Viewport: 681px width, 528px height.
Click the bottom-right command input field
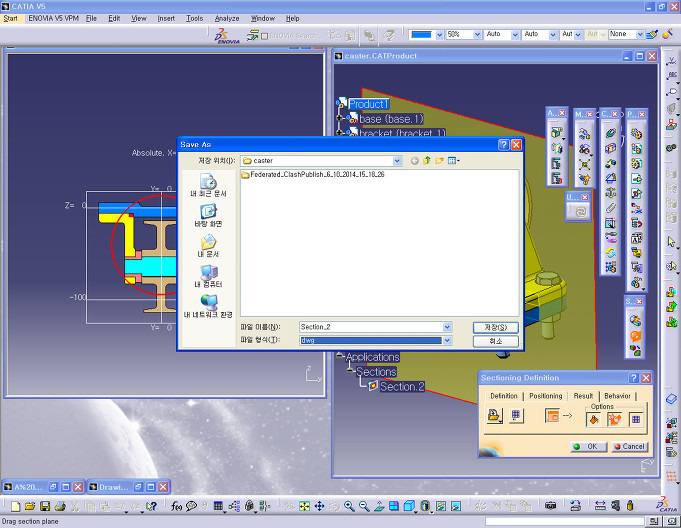[565, 521]
